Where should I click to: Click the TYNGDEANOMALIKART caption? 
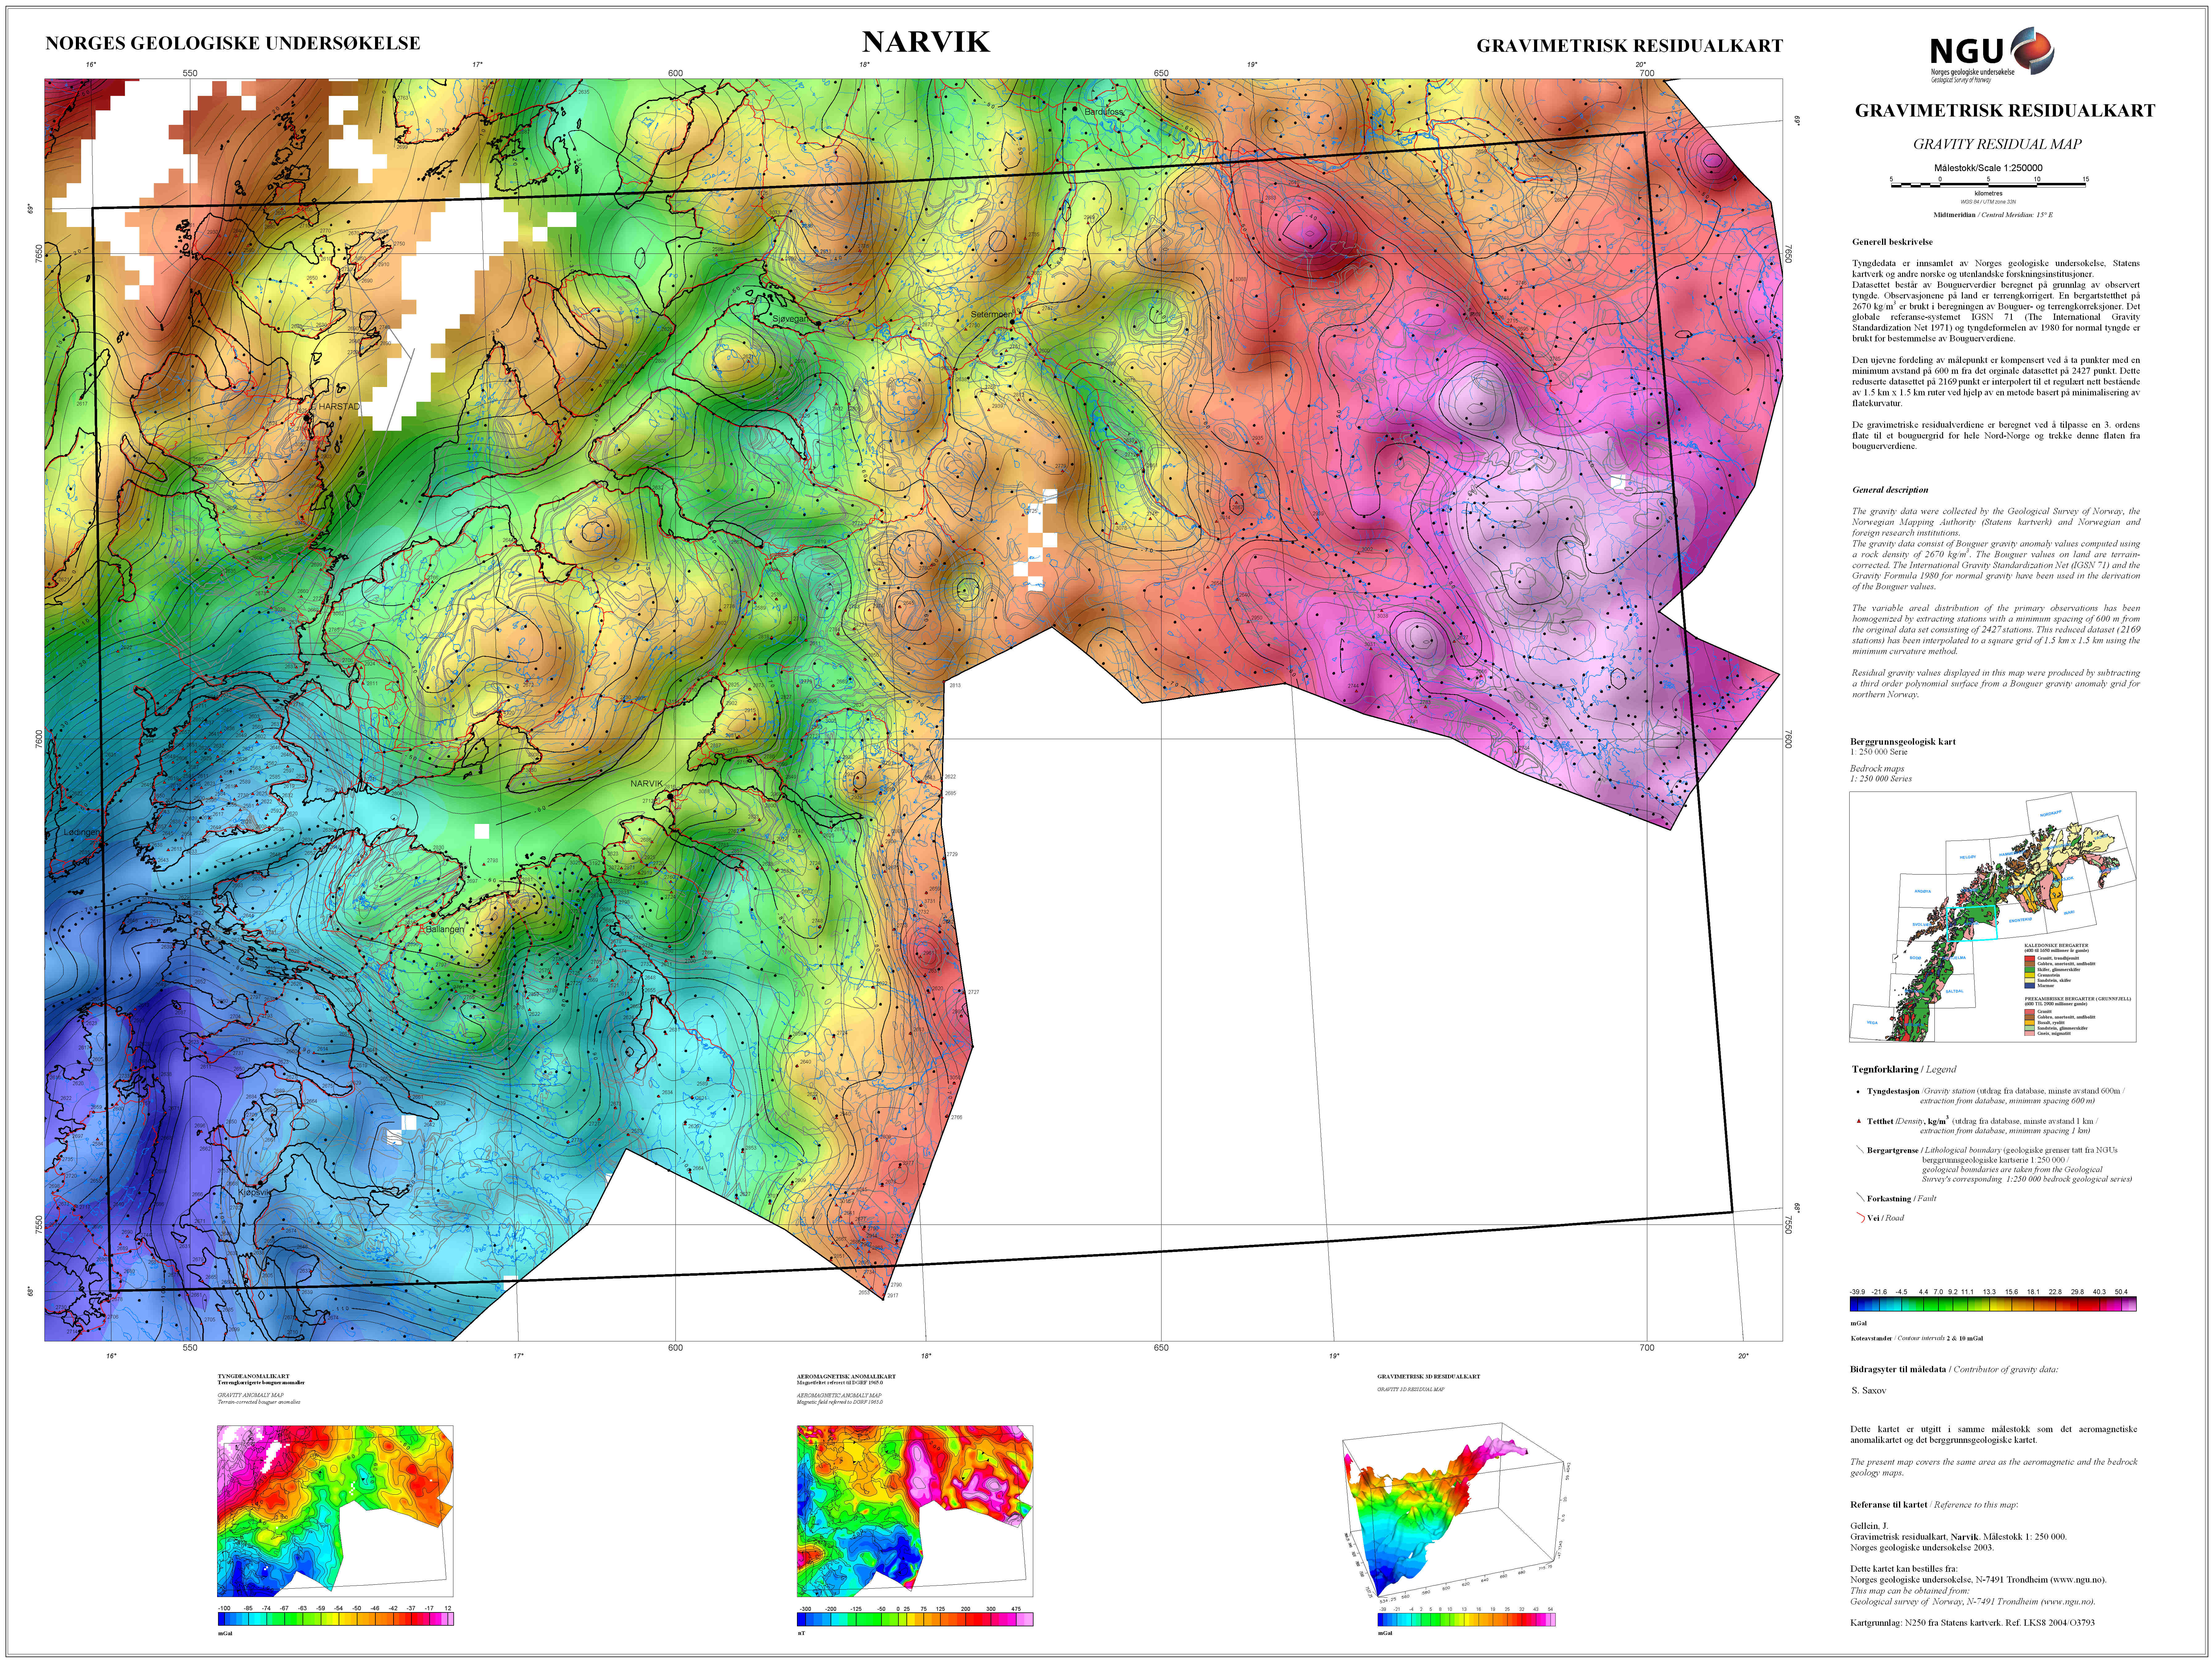(254, 1376)
